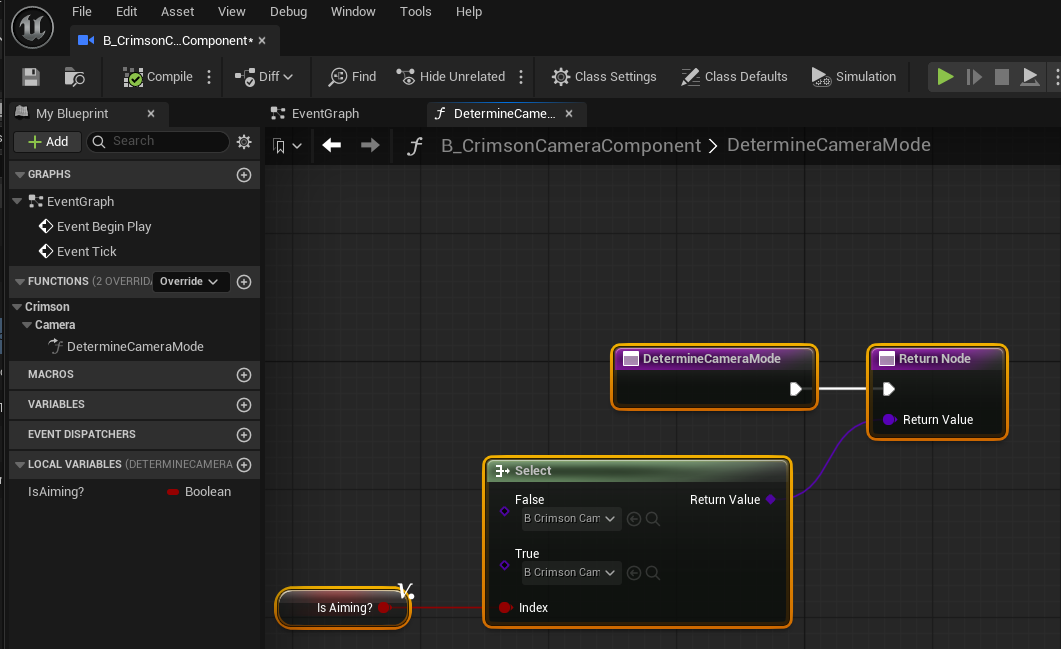
Task: Select Event Begin Play in graph list
Action: click(95, 227)
